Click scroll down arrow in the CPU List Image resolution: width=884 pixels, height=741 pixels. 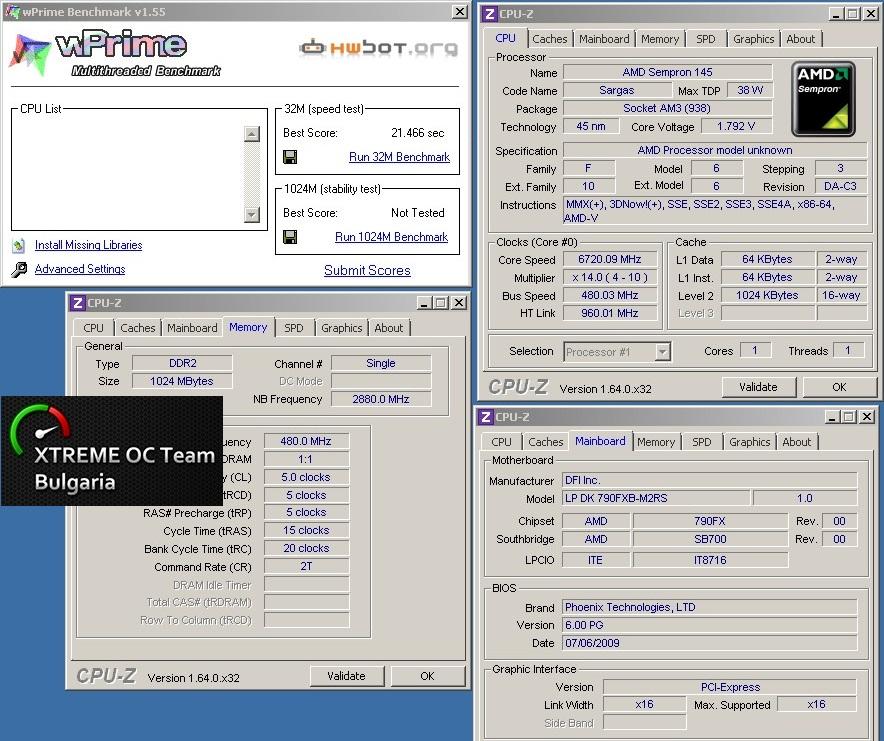tap(251, 214)
